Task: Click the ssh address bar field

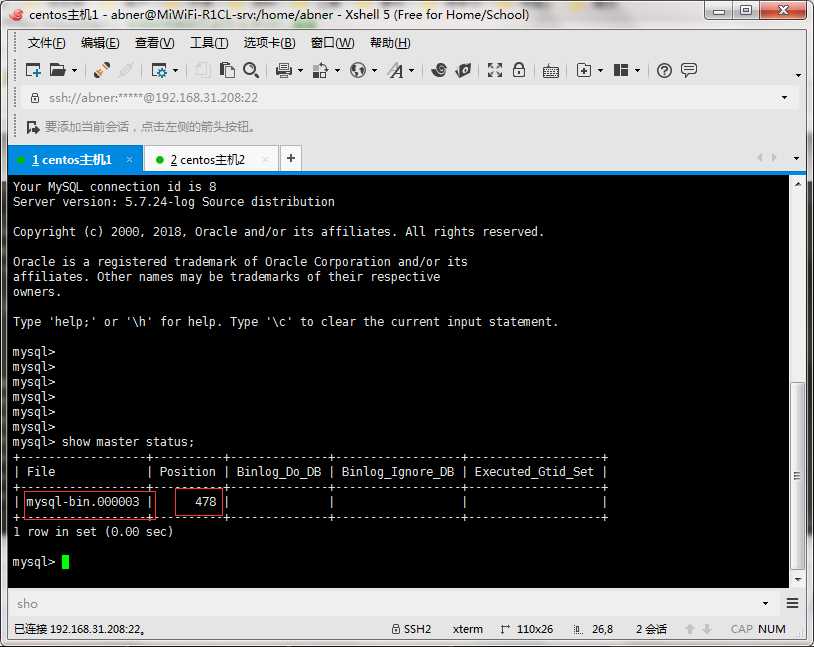Action: pos(408,98)
